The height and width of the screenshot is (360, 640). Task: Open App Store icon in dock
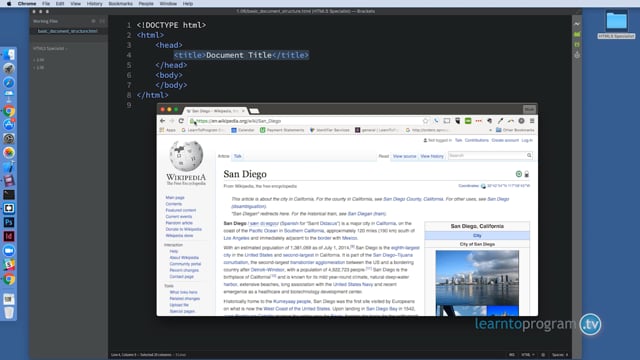tap(9, 124)
